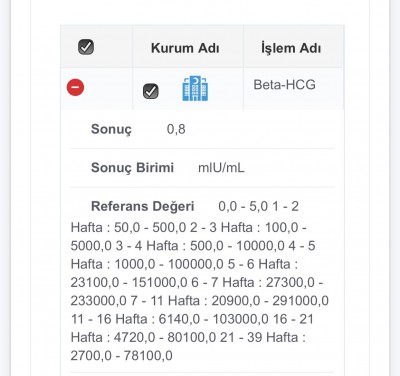Viewport: 400px width, 376px height.
Task: Uncheck the Beta-HCG row checkbox
Action: 151,91
